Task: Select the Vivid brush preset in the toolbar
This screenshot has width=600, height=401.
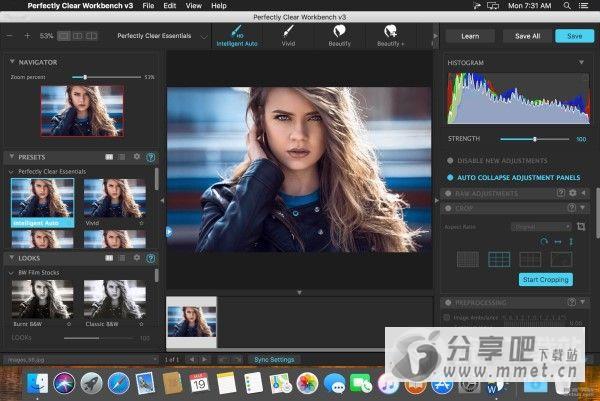Action: pos(288,36)
